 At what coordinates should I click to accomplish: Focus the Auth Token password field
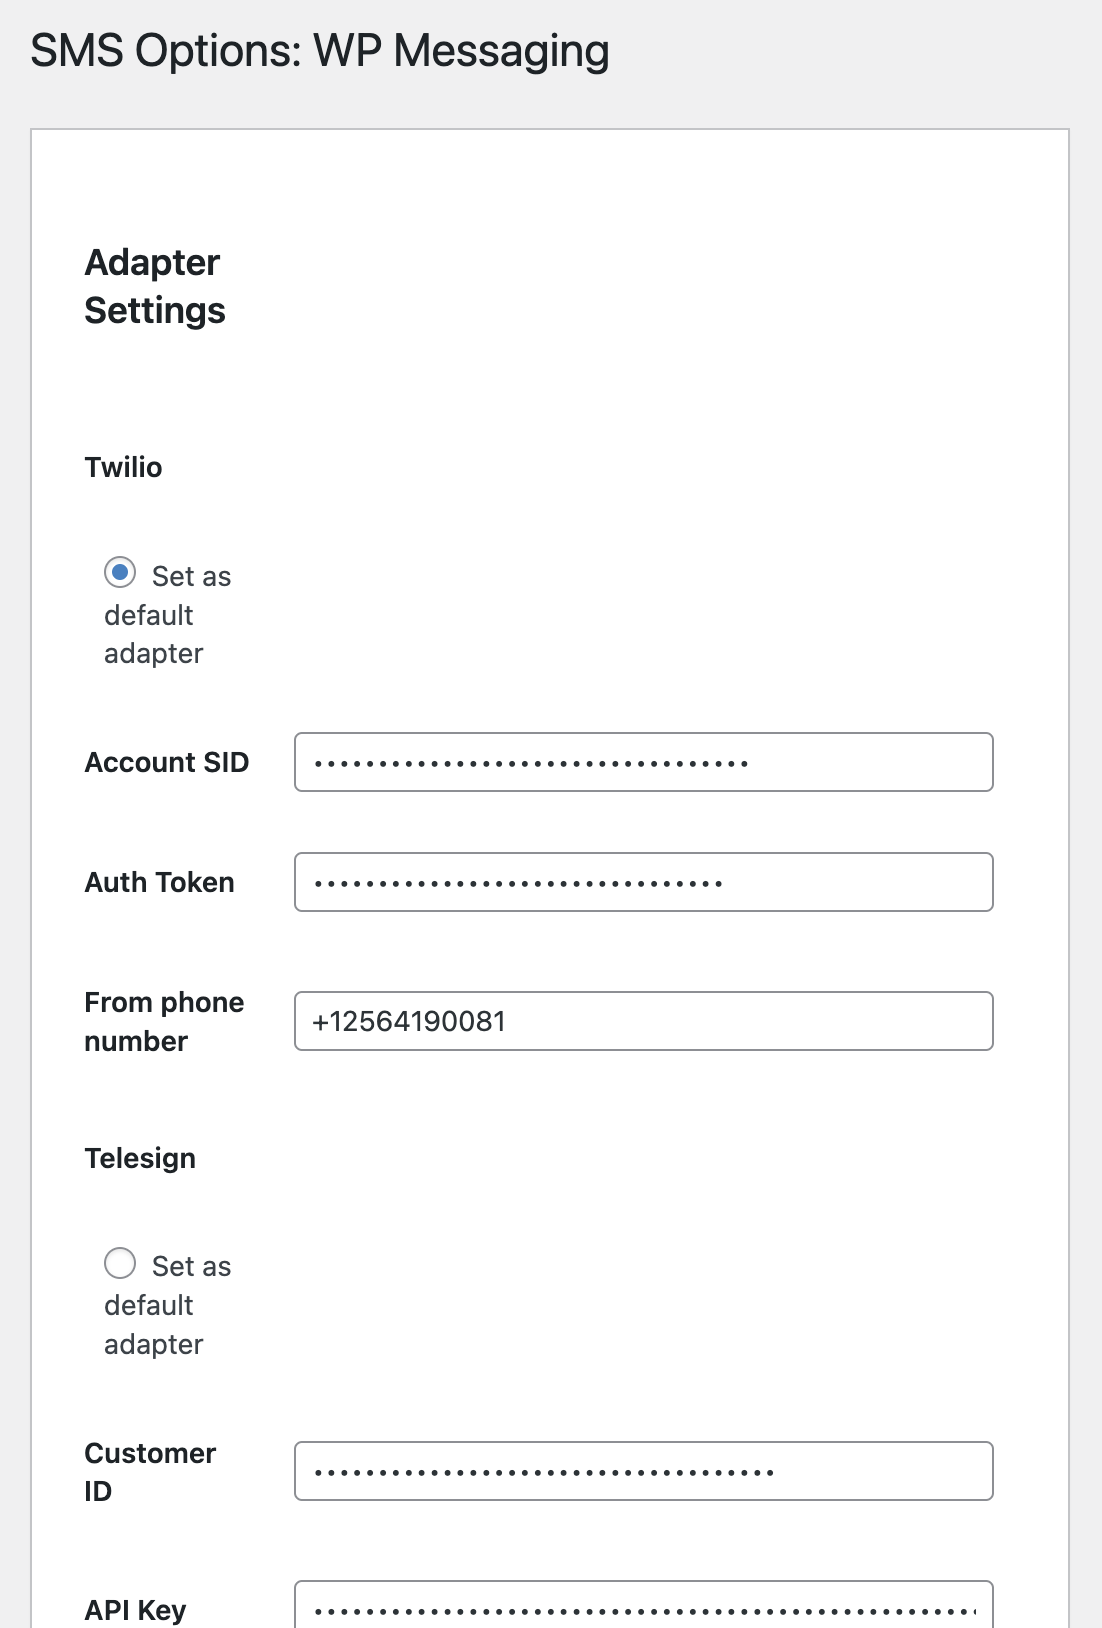[x=644, y=882]
